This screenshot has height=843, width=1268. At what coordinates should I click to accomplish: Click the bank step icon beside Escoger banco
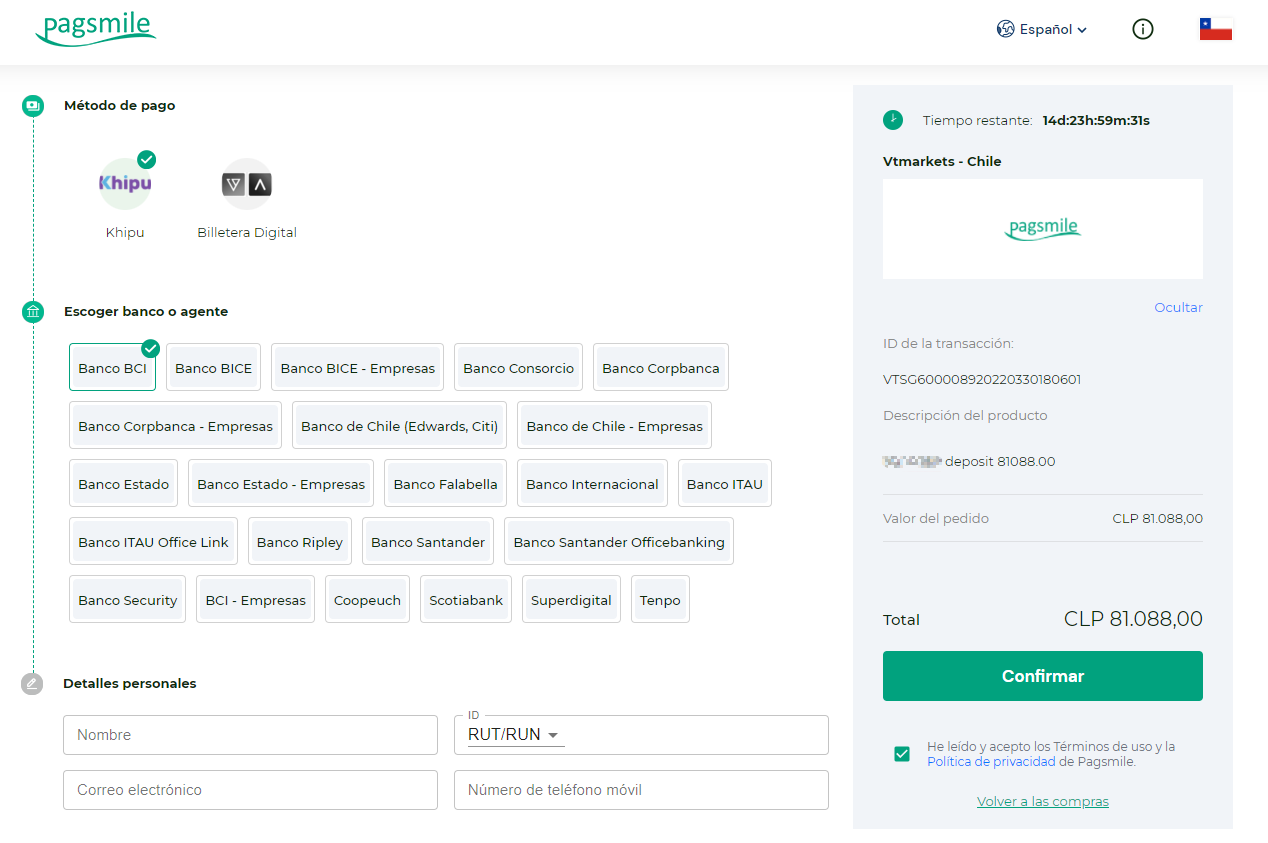(33, 312)
